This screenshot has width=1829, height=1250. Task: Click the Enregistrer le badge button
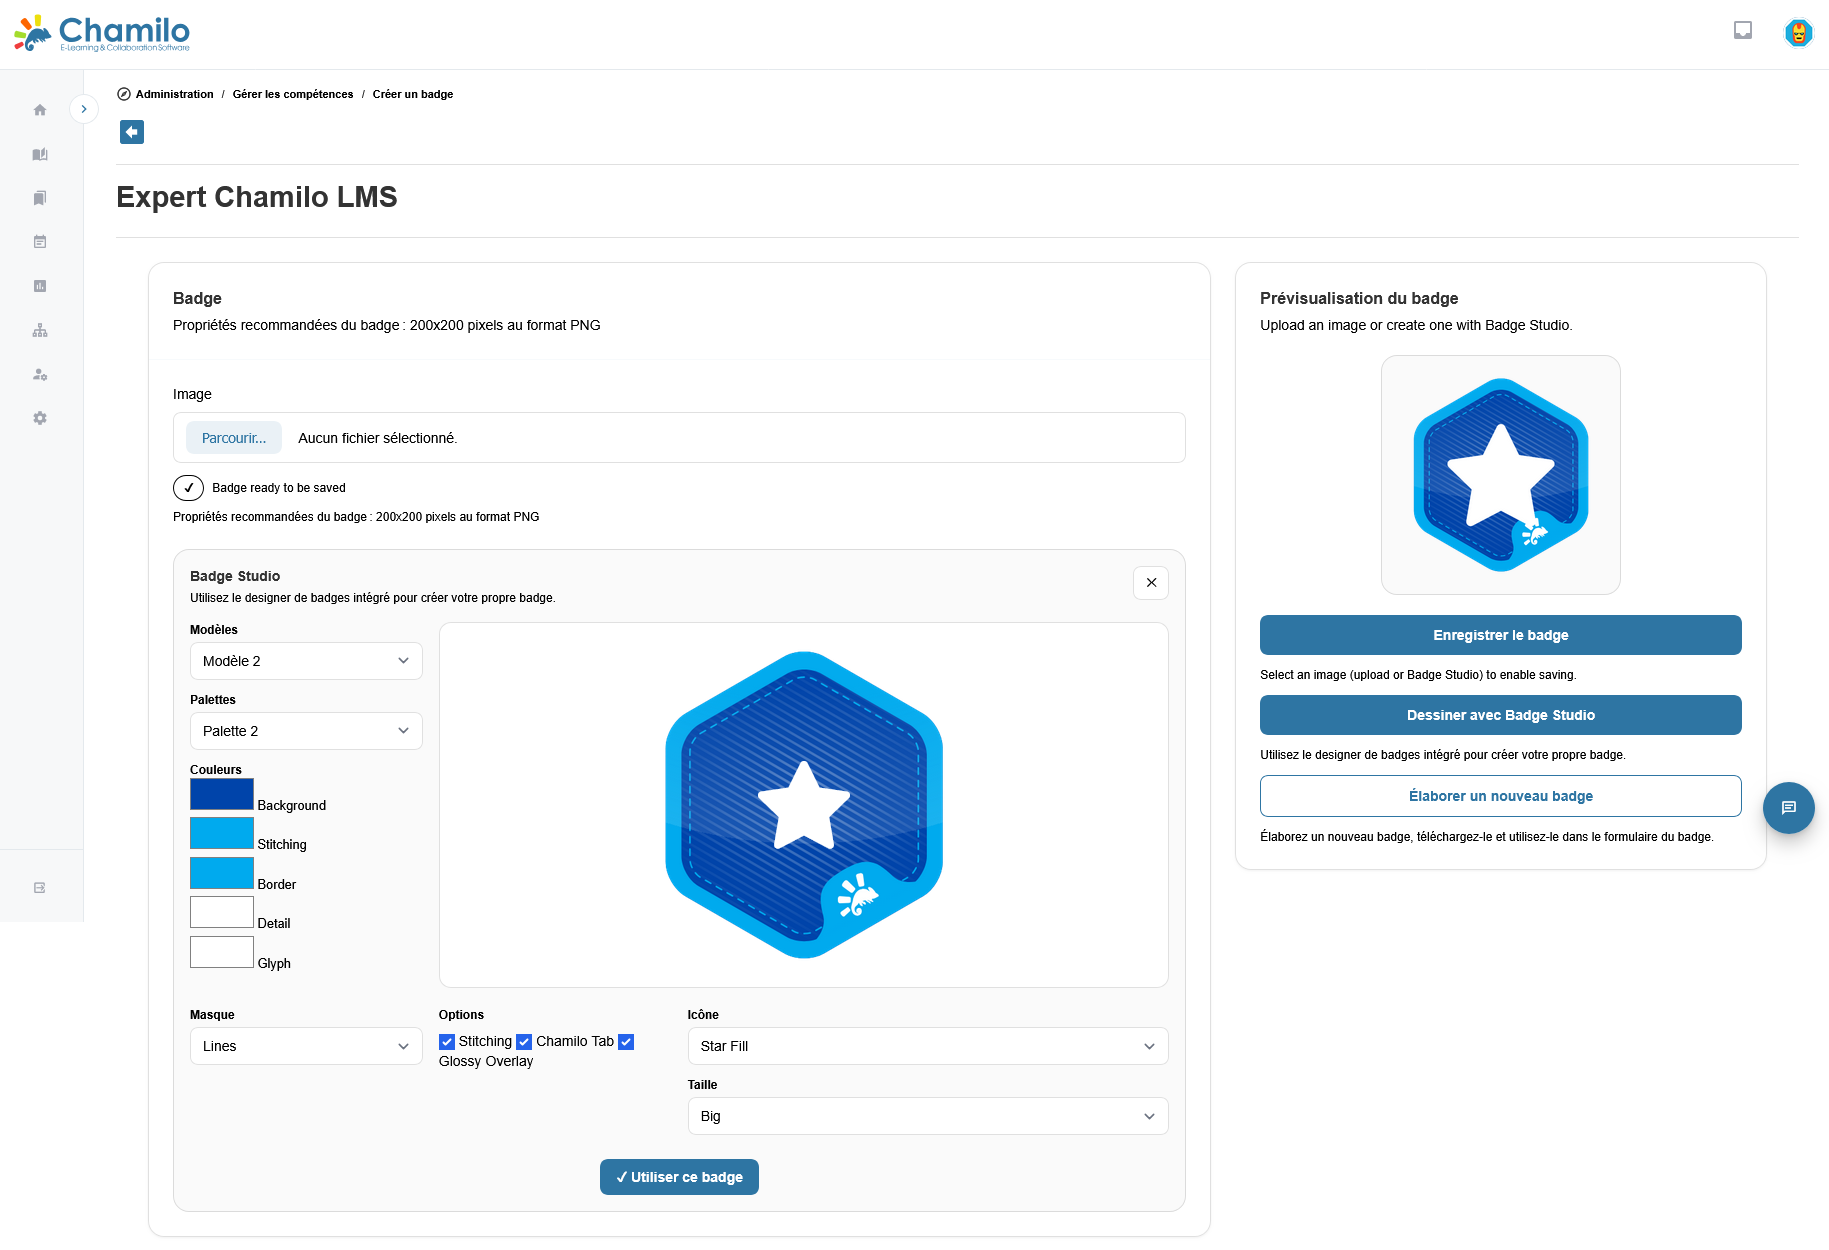tap(1500, 635)
